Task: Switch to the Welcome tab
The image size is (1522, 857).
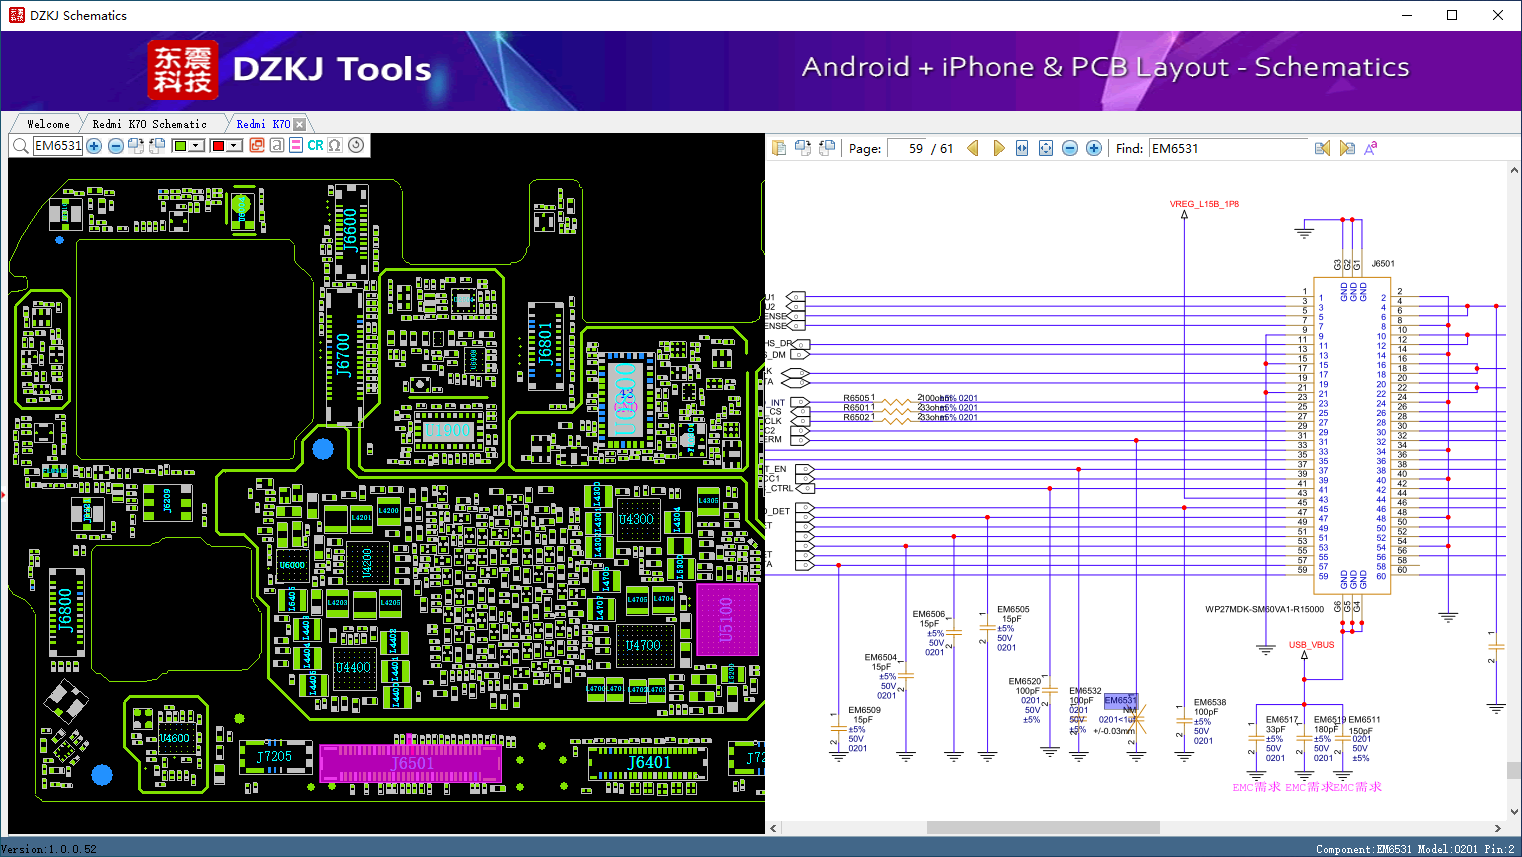Action: 48,124
